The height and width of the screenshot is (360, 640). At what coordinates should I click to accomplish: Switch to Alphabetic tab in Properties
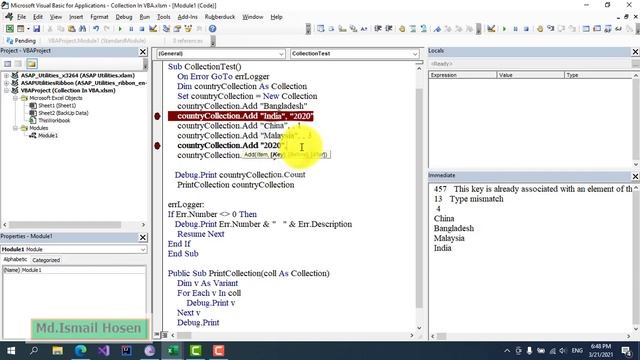[15, 260]
